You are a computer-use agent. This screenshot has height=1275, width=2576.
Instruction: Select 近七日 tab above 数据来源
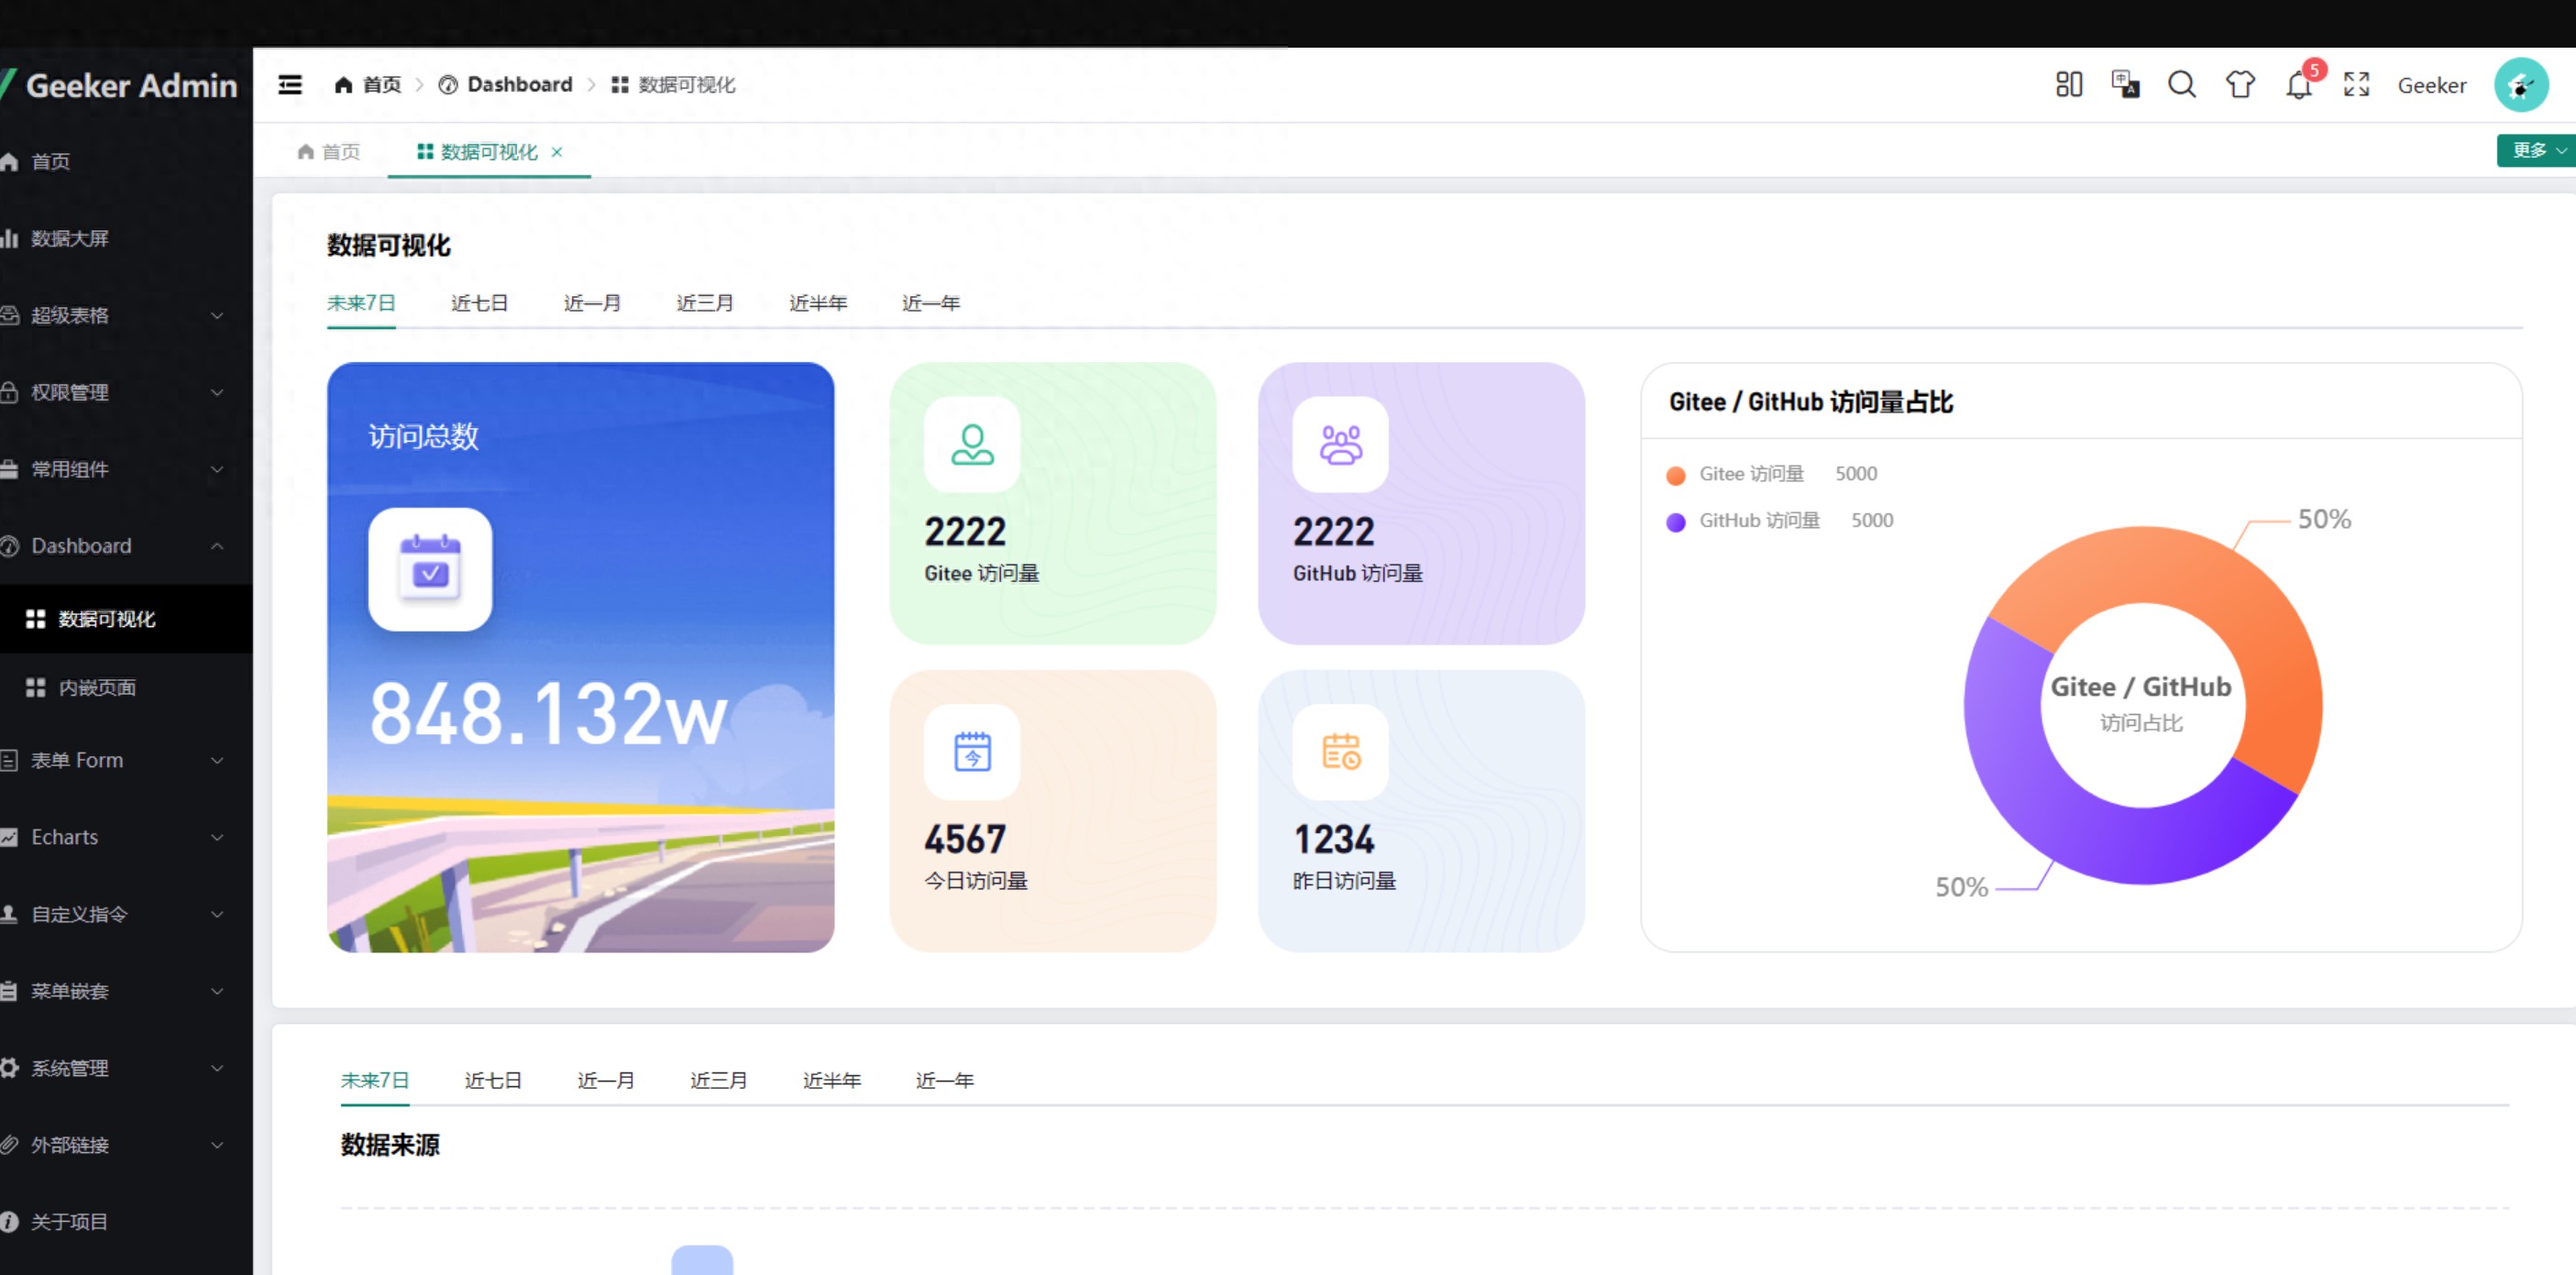click(493, 1081)
